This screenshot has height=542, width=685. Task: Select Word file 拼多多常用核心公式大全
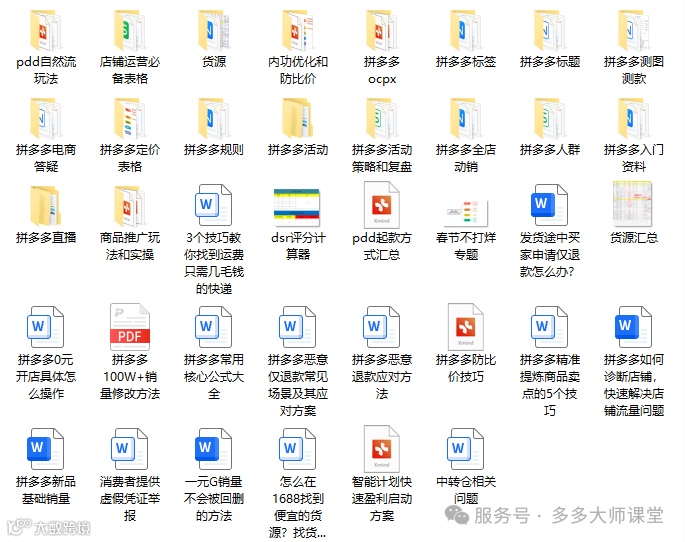[x=214, y=327]
